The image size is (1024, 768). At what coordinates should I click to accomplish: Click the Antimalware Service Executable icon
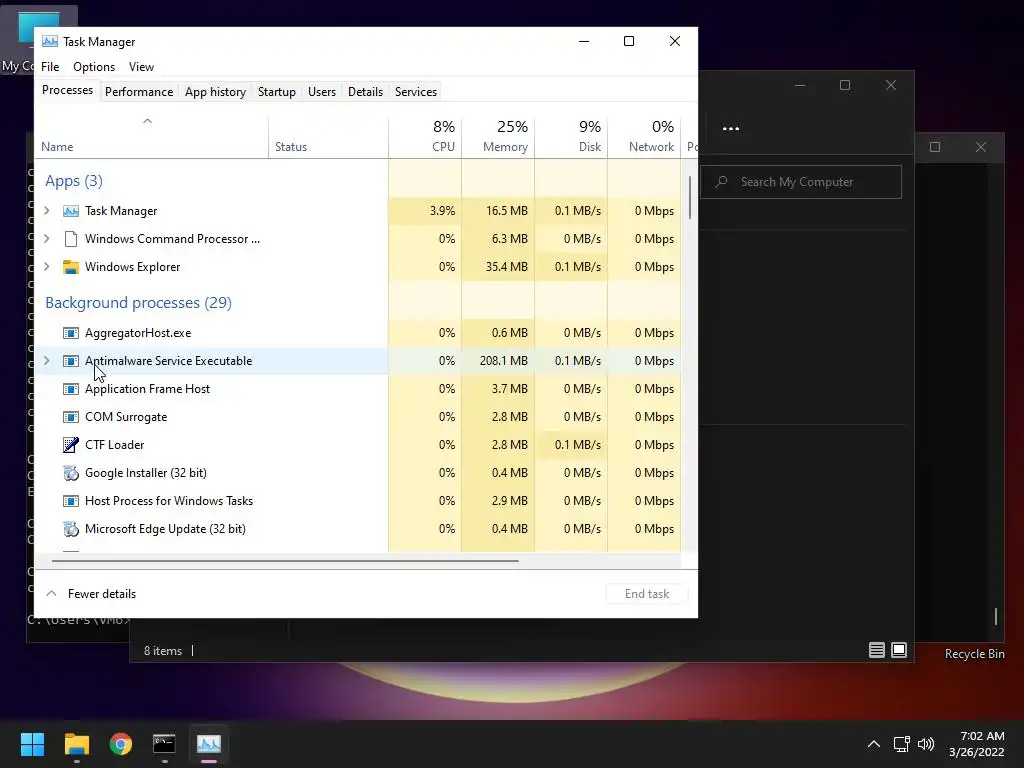click(71, 361)
